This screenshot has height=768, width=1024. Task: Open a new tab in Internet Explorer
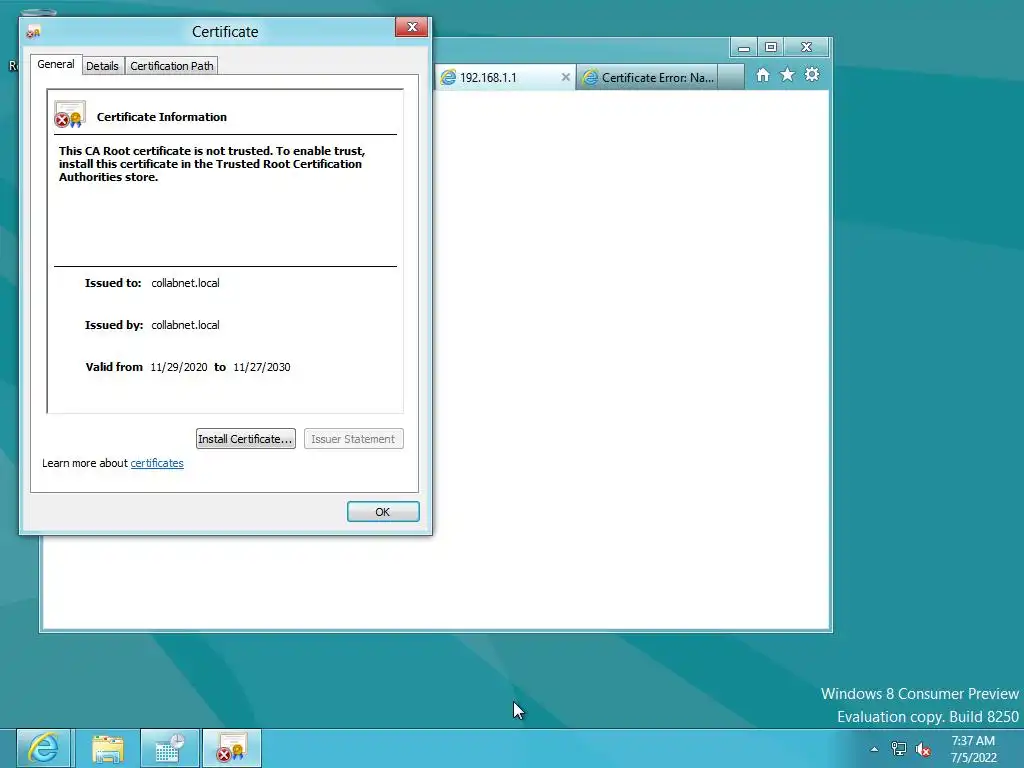[731, 78]
